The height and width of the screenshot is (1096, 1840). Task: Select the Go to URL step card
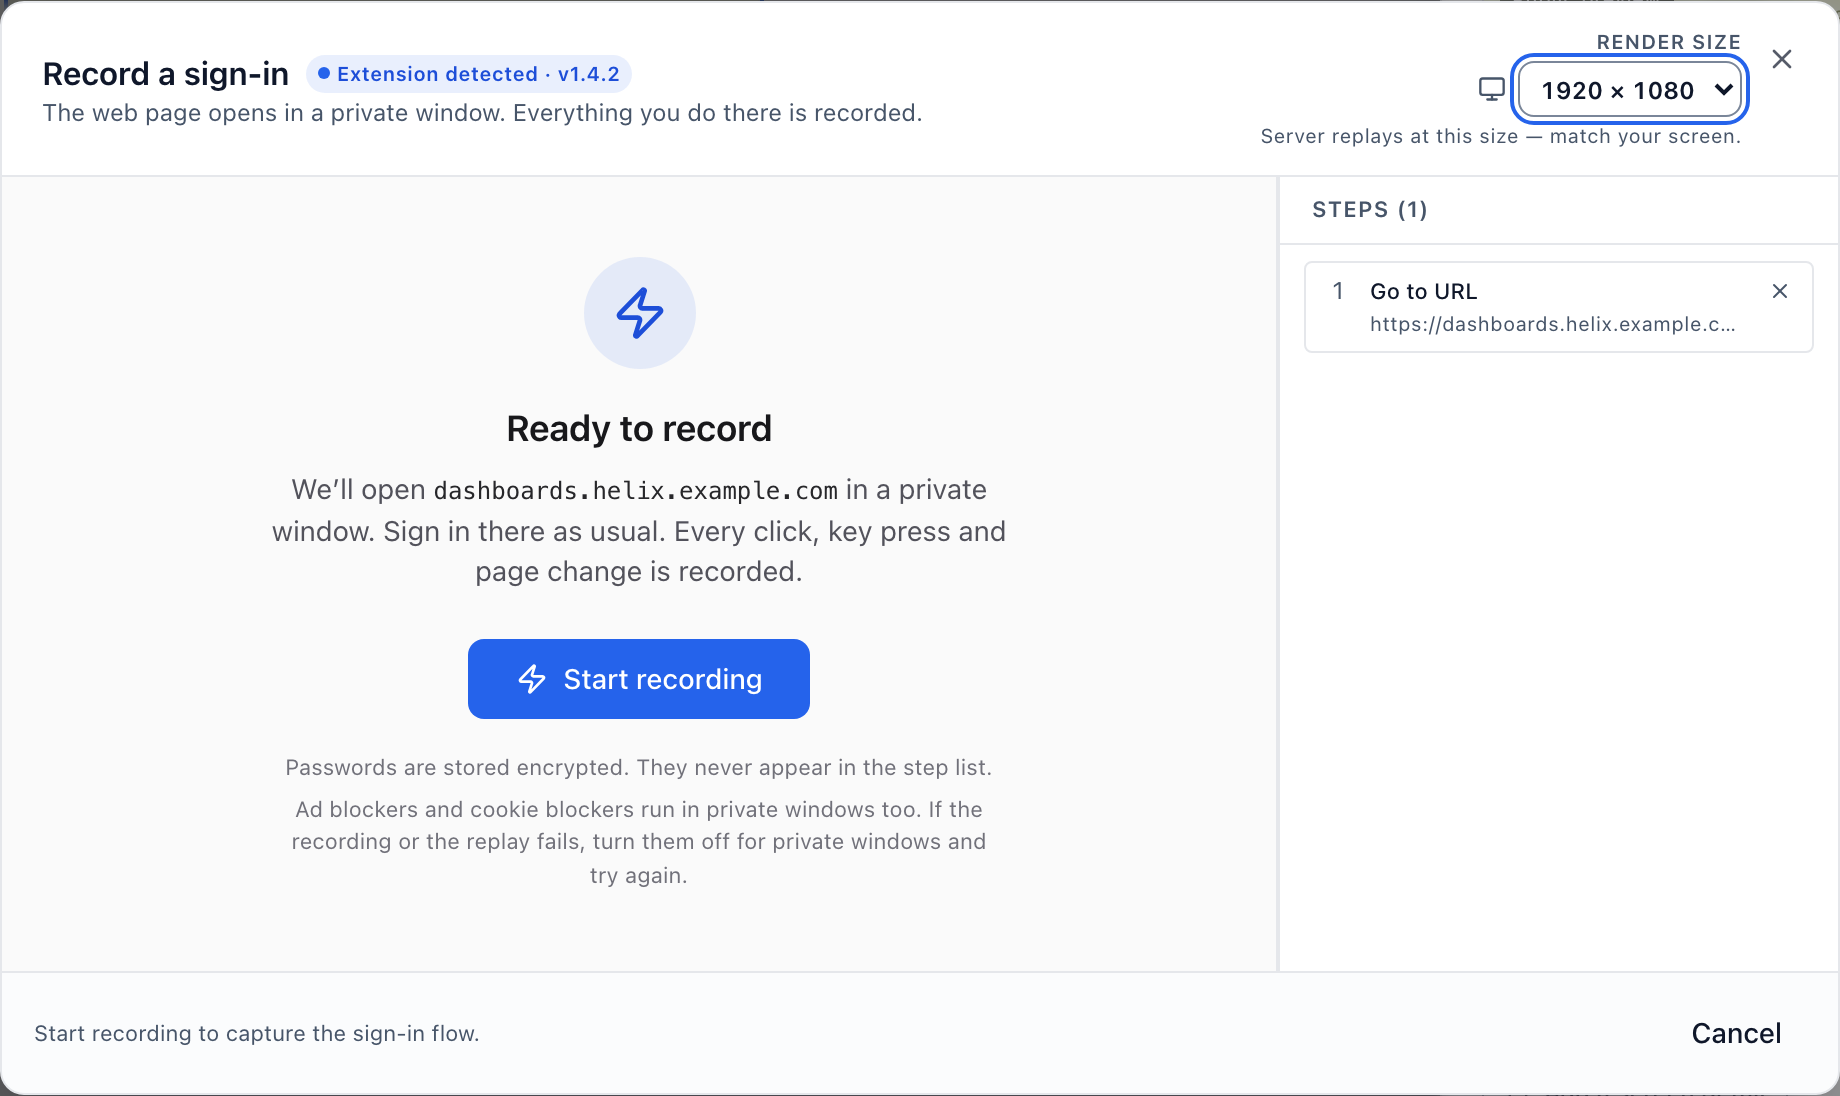[x=1558, y=307]
